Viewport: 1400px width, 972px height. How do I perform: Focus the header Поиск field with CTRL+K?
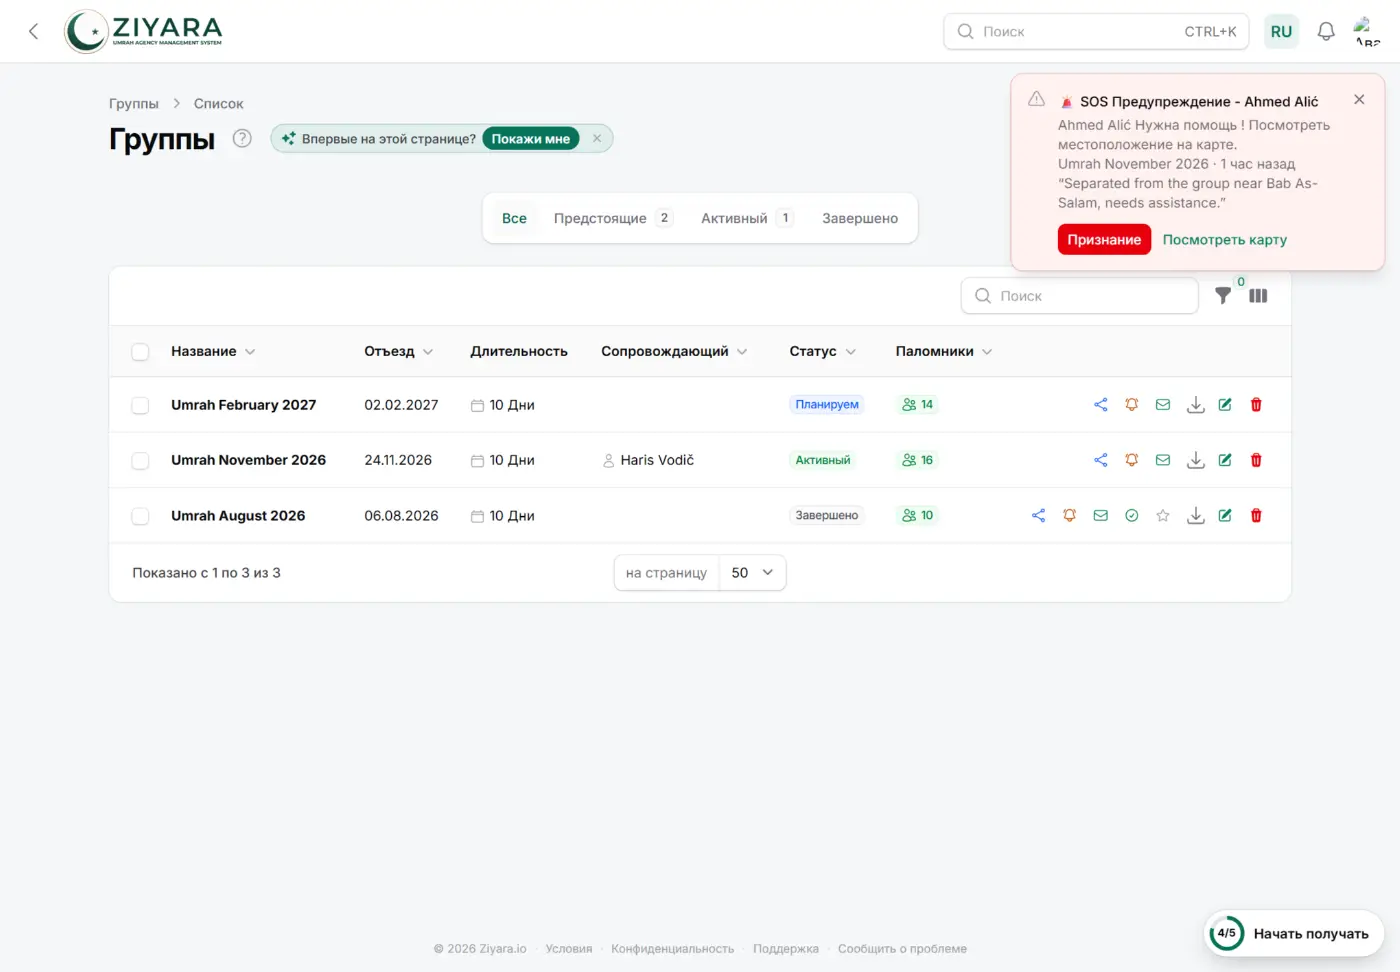coord(1097,31)
